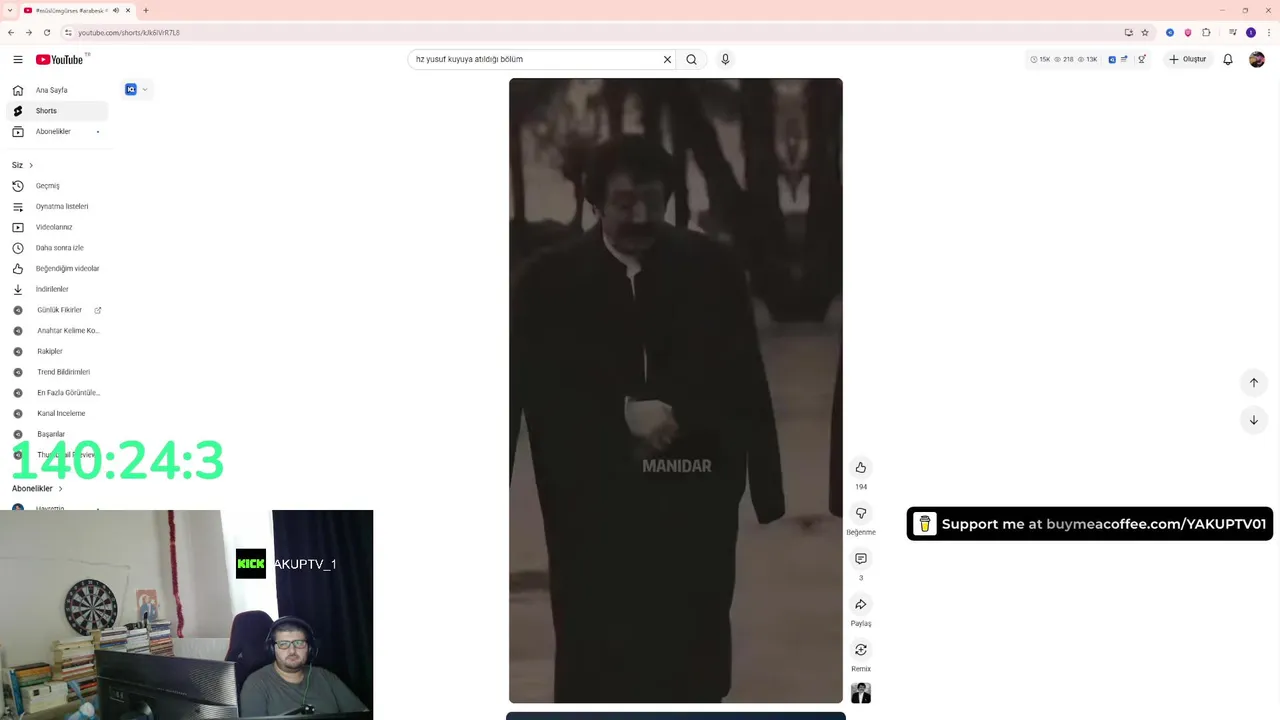Open the Short's sound thumbnail
The width and height of the screenshot is (1280, 720).
pos(861,693)
